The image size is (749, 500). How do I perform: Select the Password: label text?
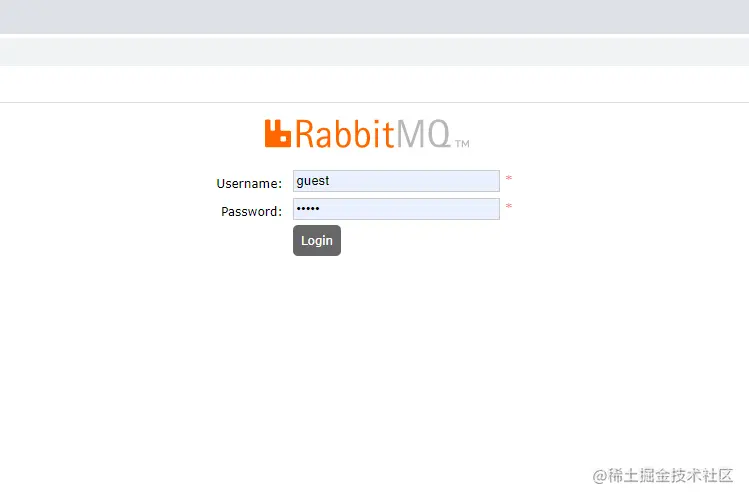point(251,212)
